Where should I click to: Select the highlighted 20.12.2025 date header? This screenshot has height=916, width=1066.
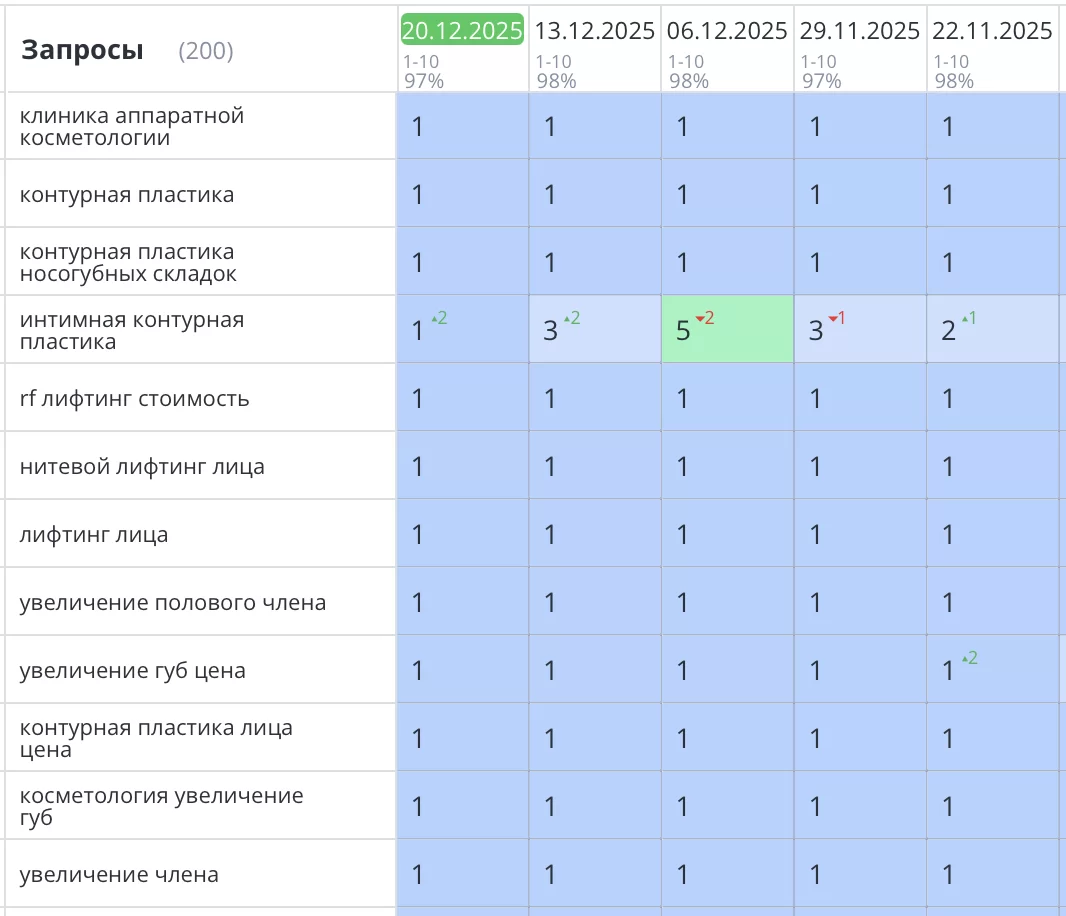pos(462,30)
